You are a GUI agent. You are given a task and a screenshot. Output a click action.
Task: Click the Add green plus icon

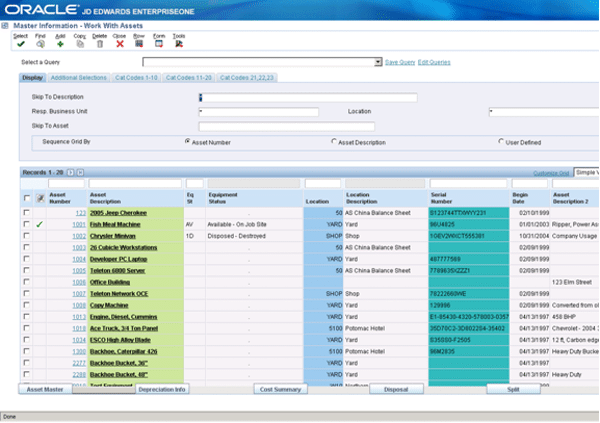click(x=60, y=44)
